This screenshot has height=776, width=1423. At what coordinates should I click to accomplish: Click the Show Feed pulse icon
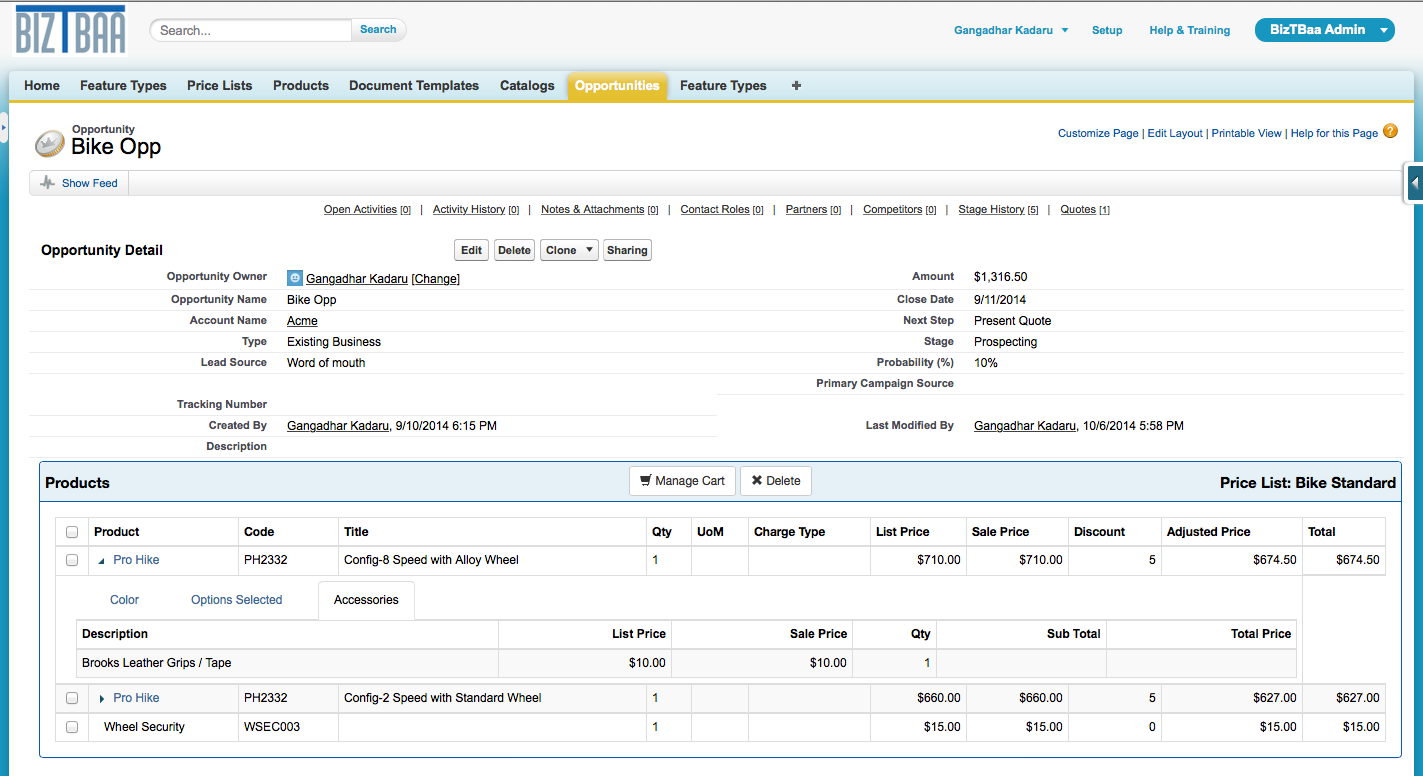[48, 183]
